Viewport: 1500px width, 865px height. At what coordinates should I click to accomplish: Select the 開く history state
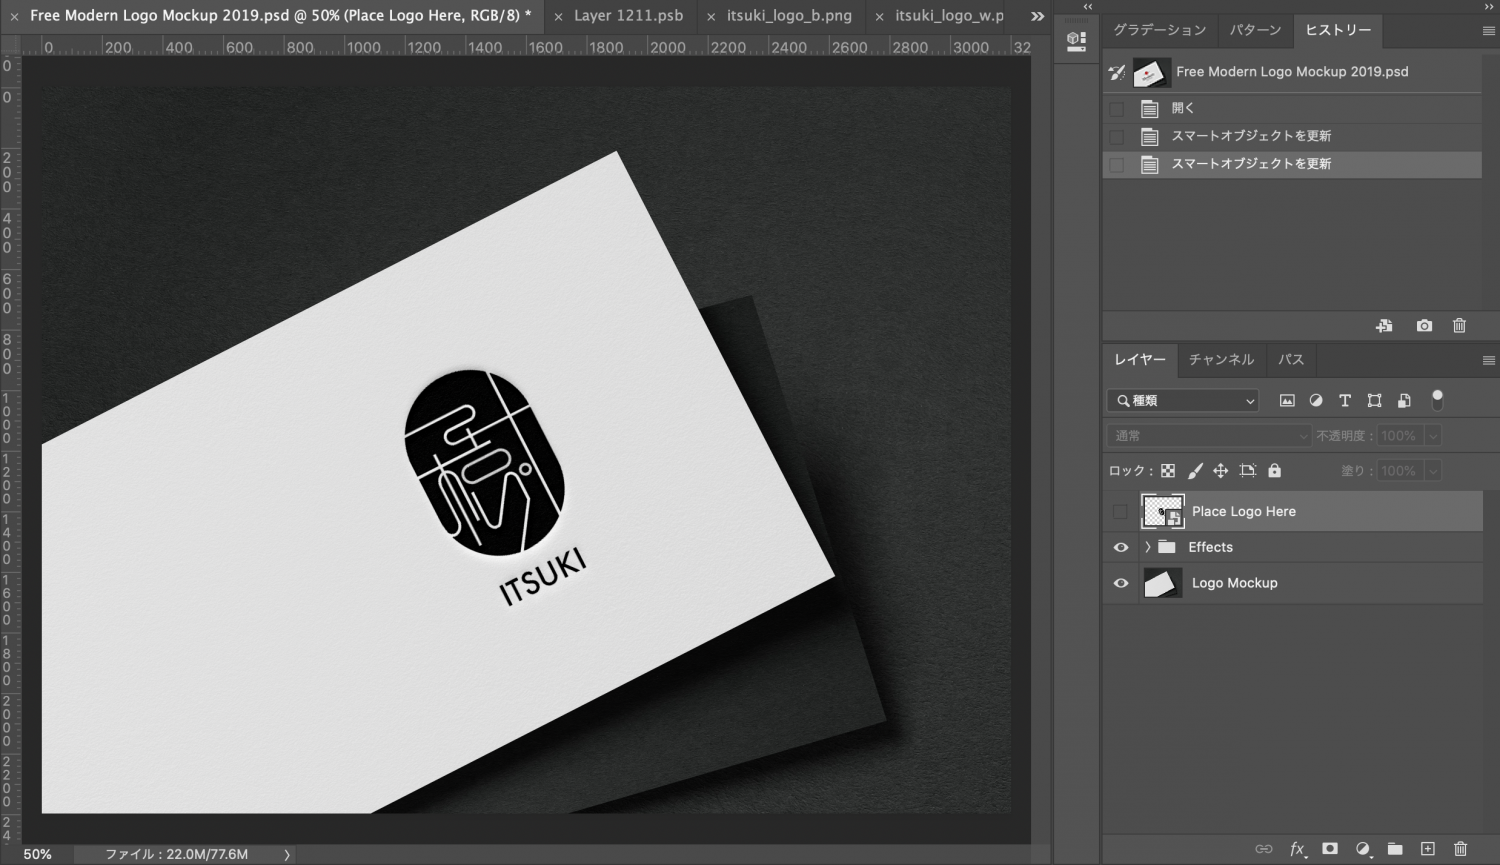(1183, 108)
